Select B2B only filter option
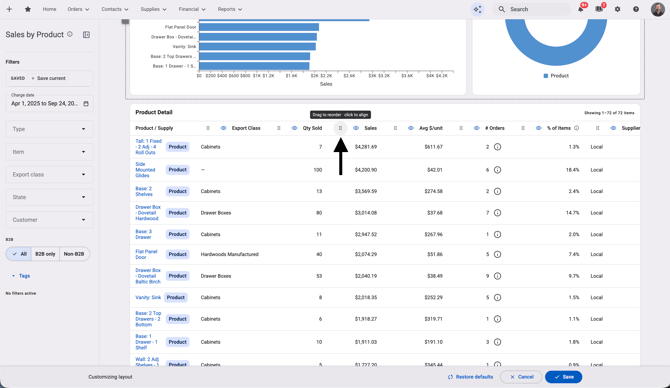 45,254
